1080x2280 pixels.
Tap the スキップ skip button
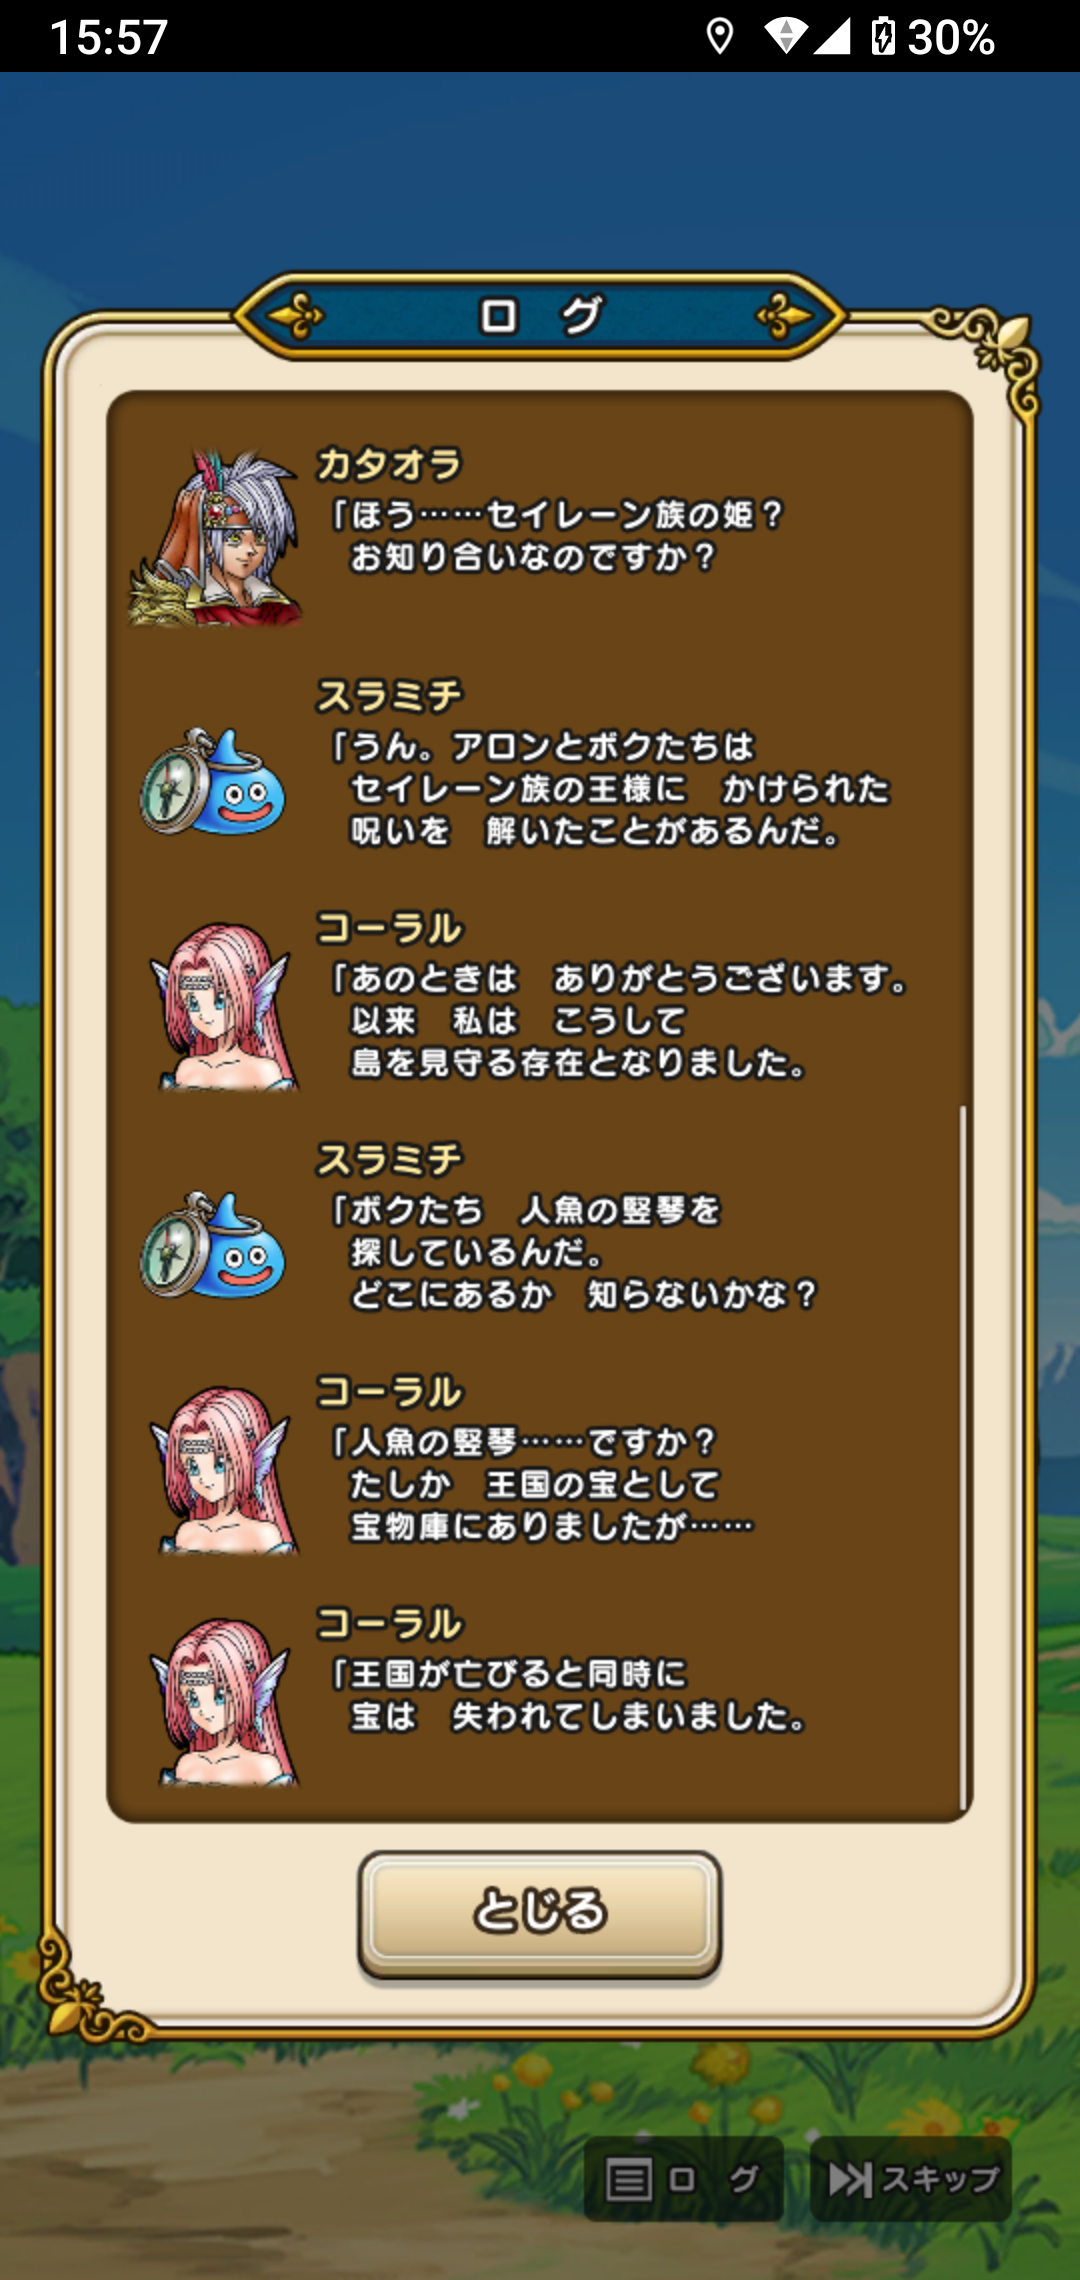pos(911,2180)
